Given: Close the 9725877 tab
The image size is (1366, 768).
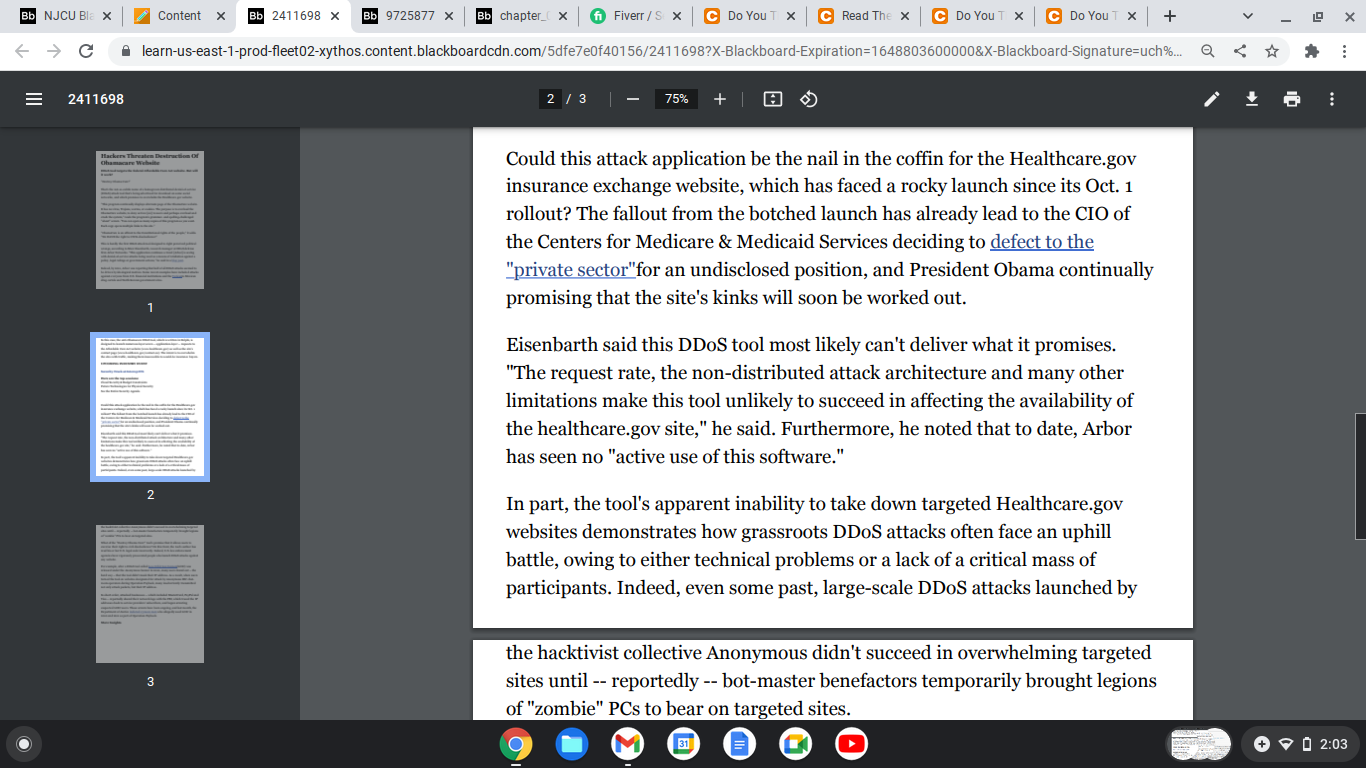Looking at the screenshot, I should point(447,16).
